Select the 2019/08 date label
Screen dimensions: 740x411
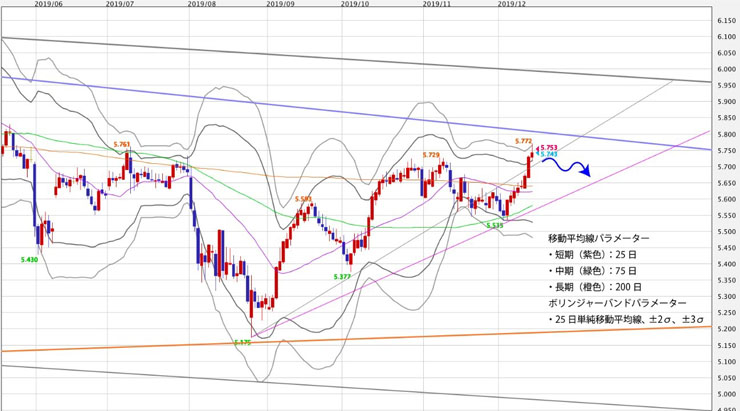202,3
